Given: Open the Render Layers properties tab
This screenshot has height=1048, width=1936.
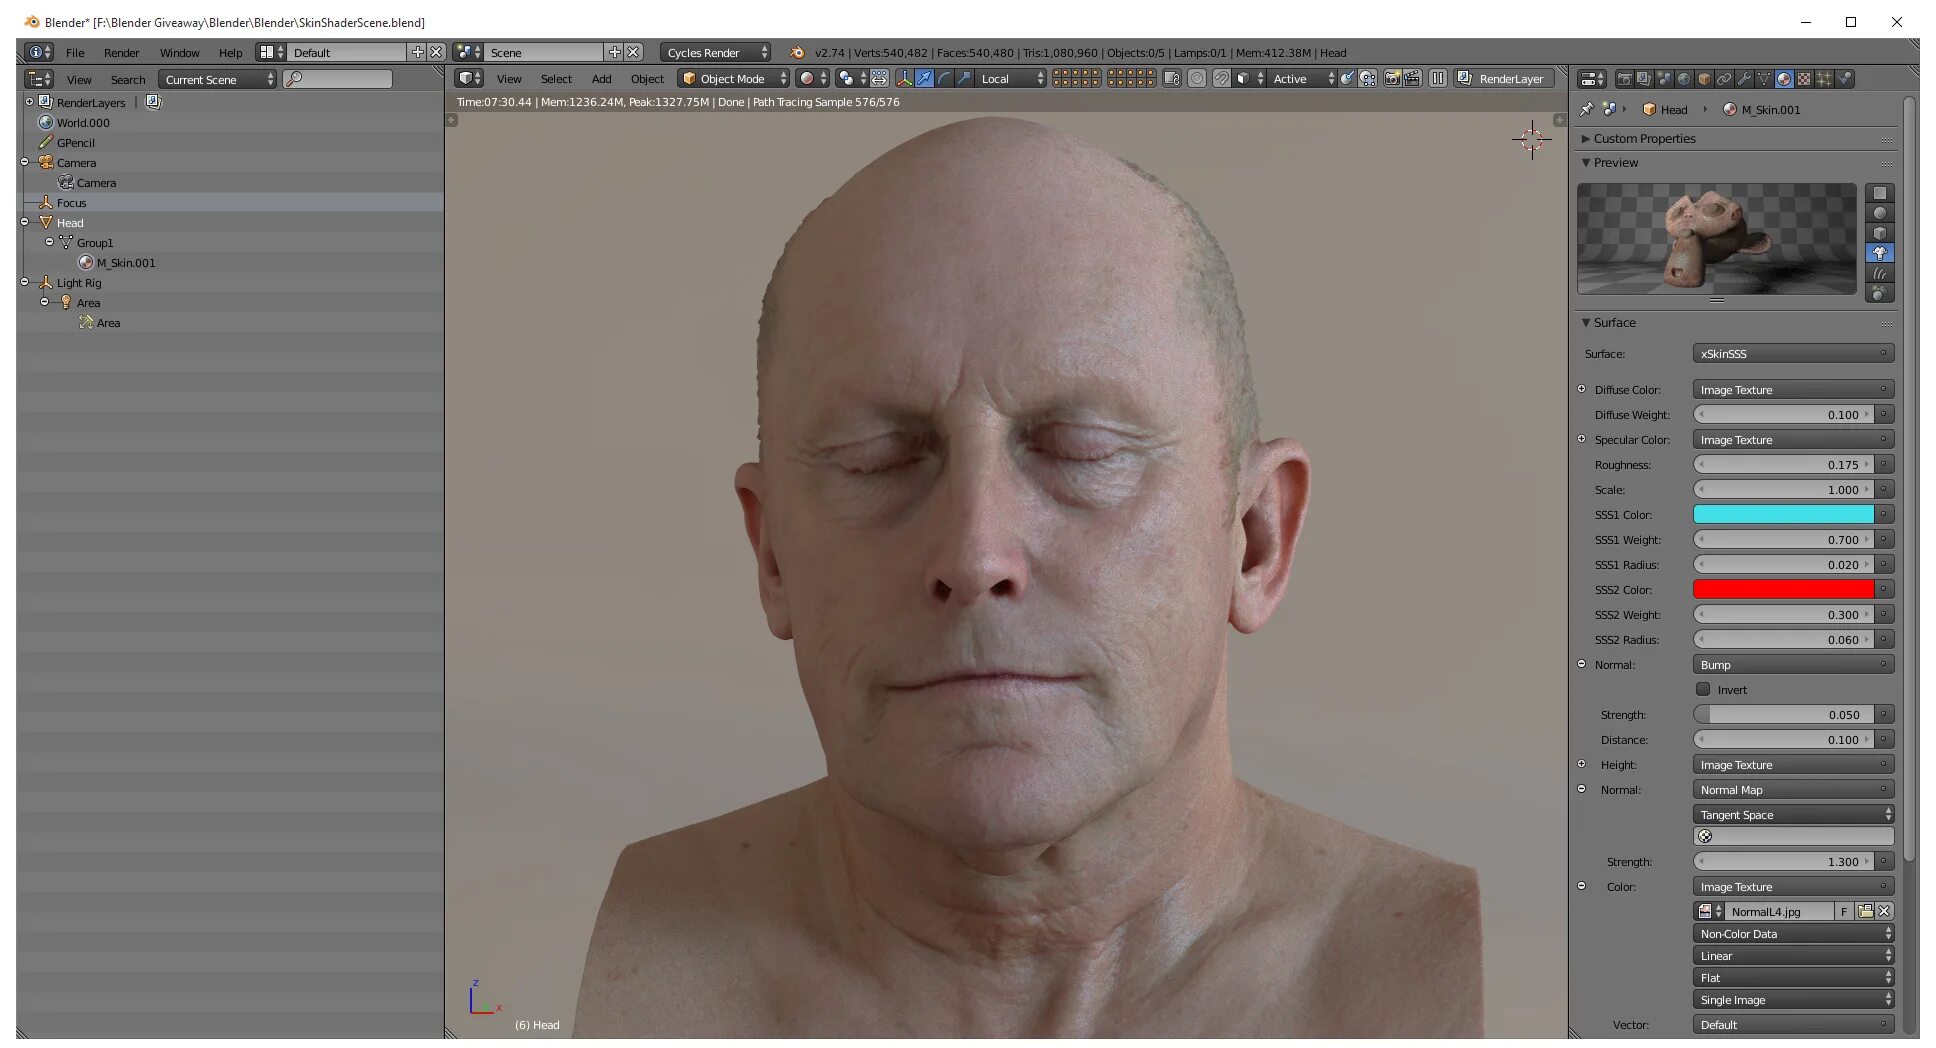Looking at the screenshot, I should [x=1644, y=79].
